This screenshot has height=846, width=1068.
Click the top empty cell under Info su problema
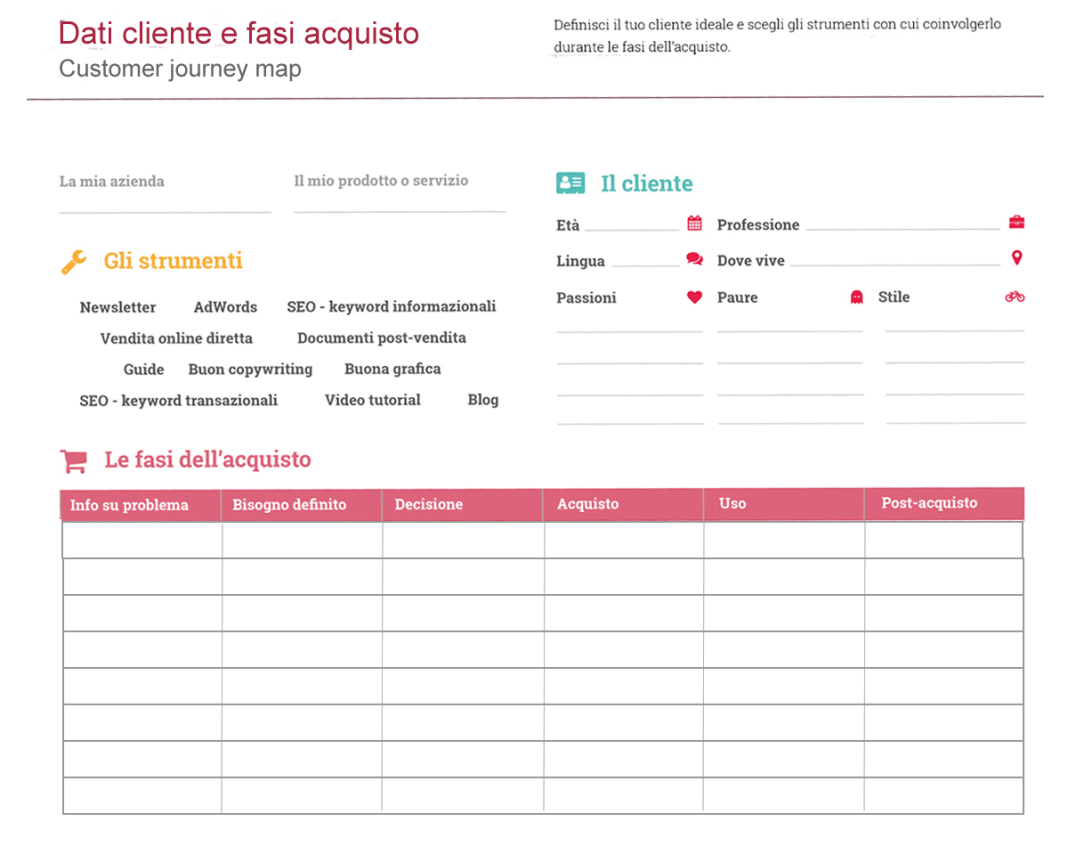(x=142, y=540)
